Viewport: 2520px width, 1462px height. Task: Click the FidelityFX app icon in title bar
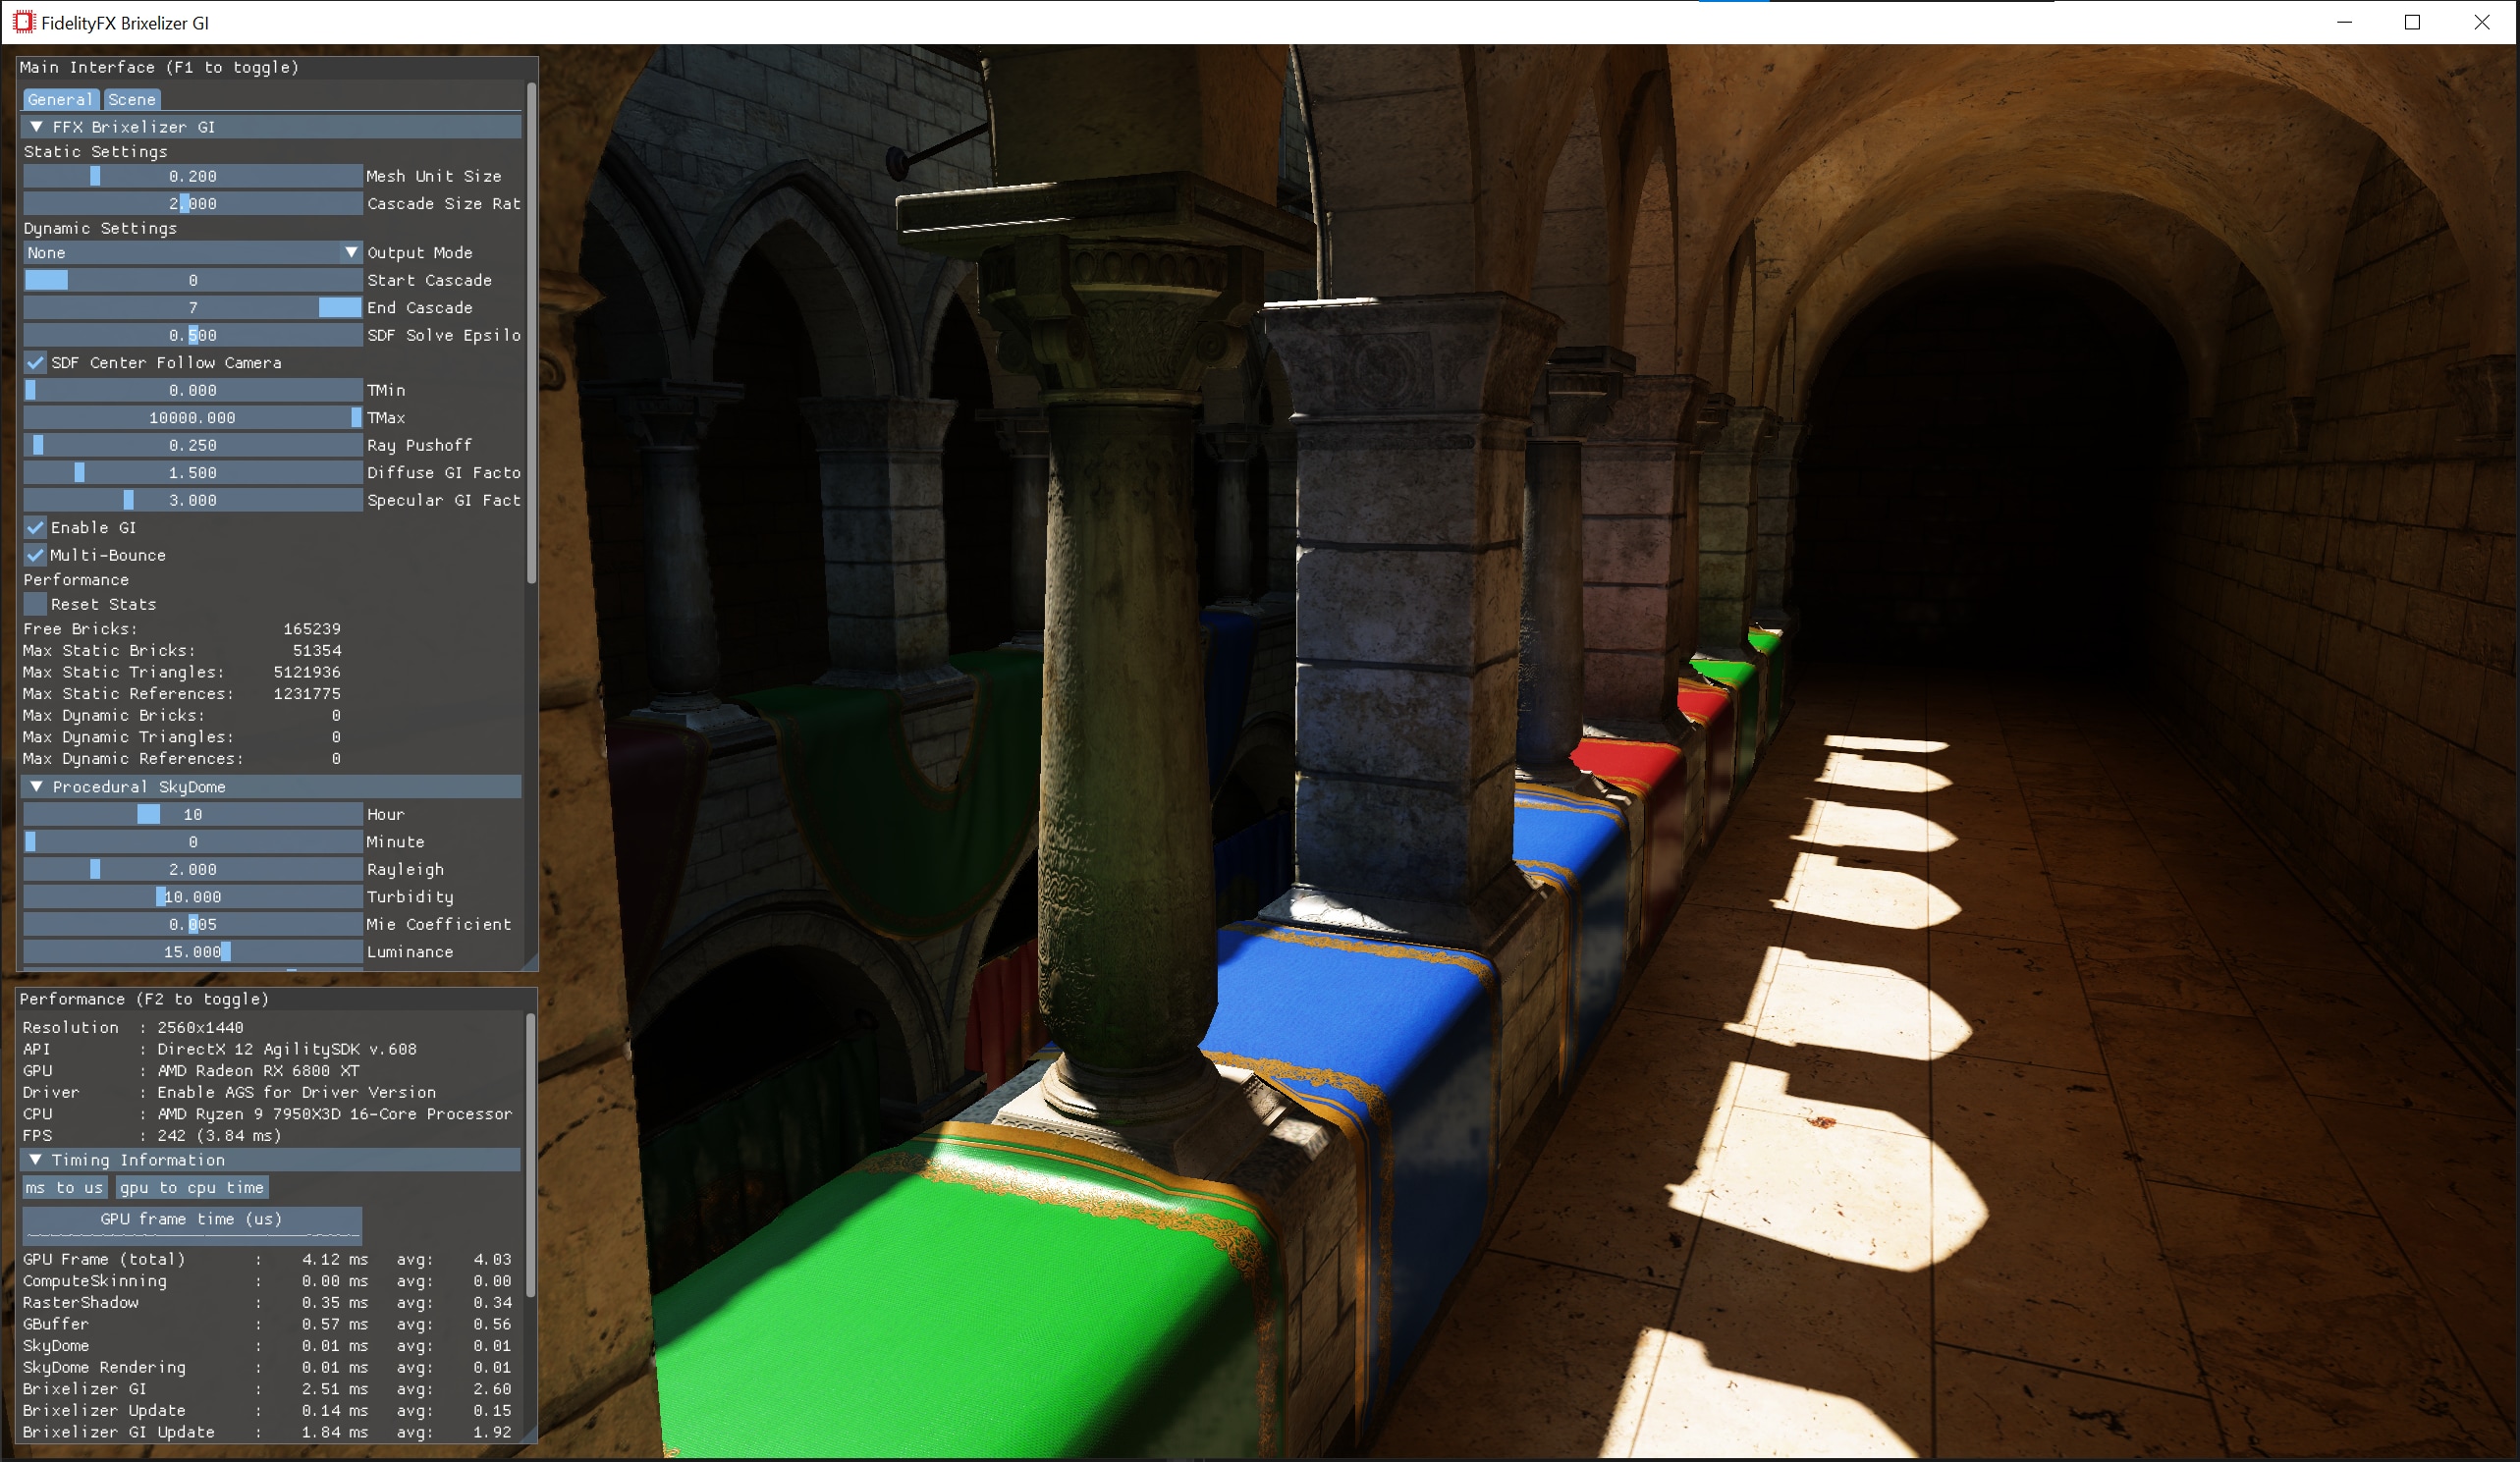pos(24,22)
